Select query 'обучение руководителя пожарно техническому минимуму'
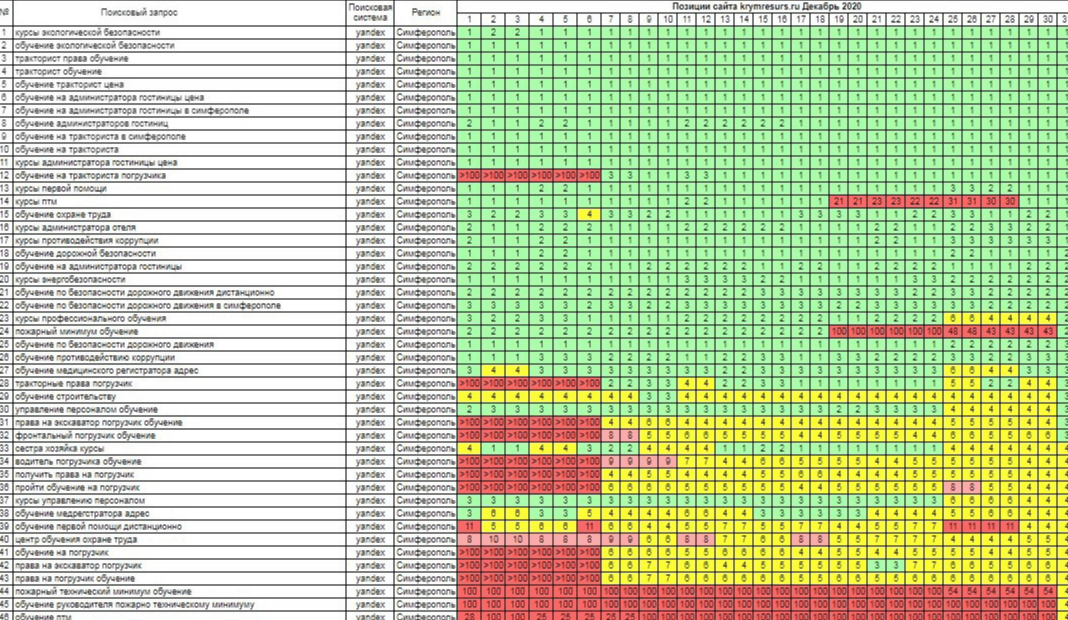The image size is (1068, 620). (134, 604)
